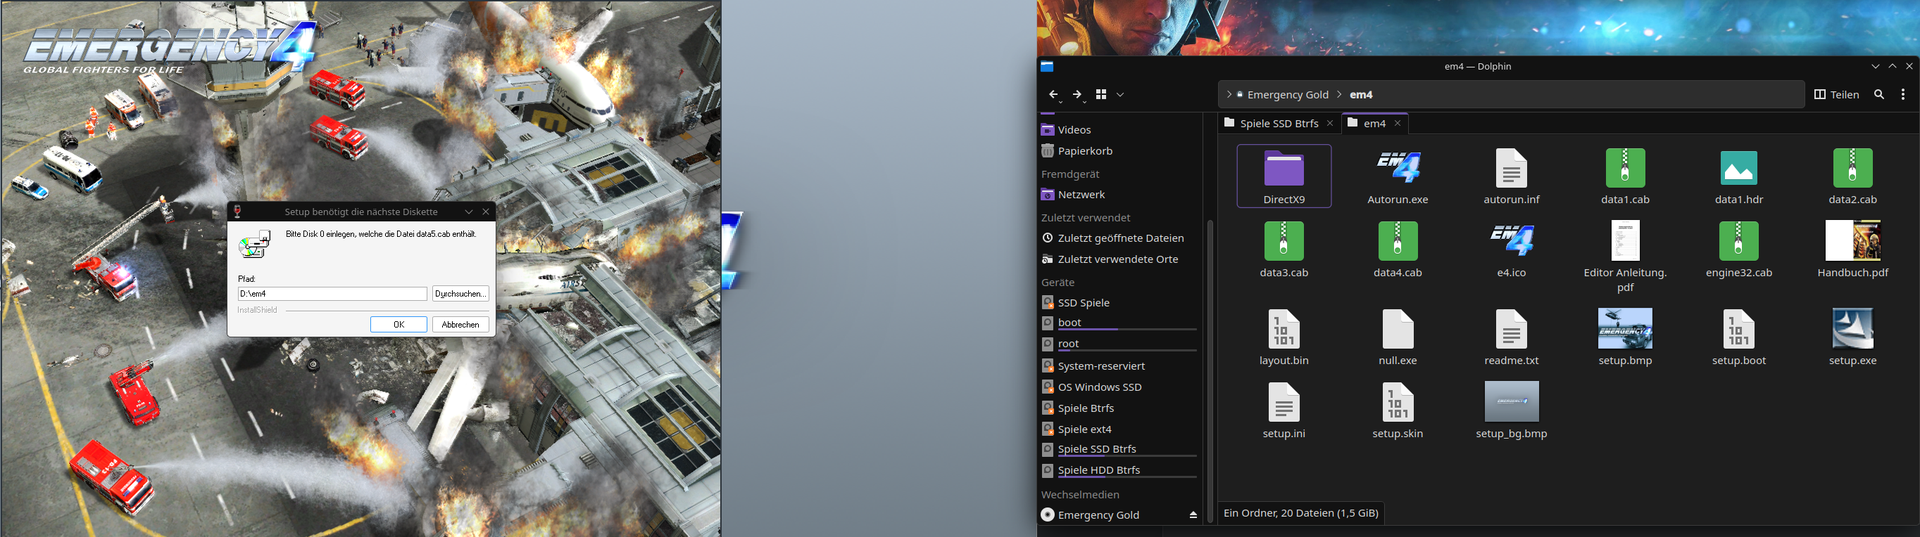Viewport: 1920px width, 537px height.
Task: Open Zuletzt verwendete Orte
Action: pyautogui.click(x=1118, y=259)
